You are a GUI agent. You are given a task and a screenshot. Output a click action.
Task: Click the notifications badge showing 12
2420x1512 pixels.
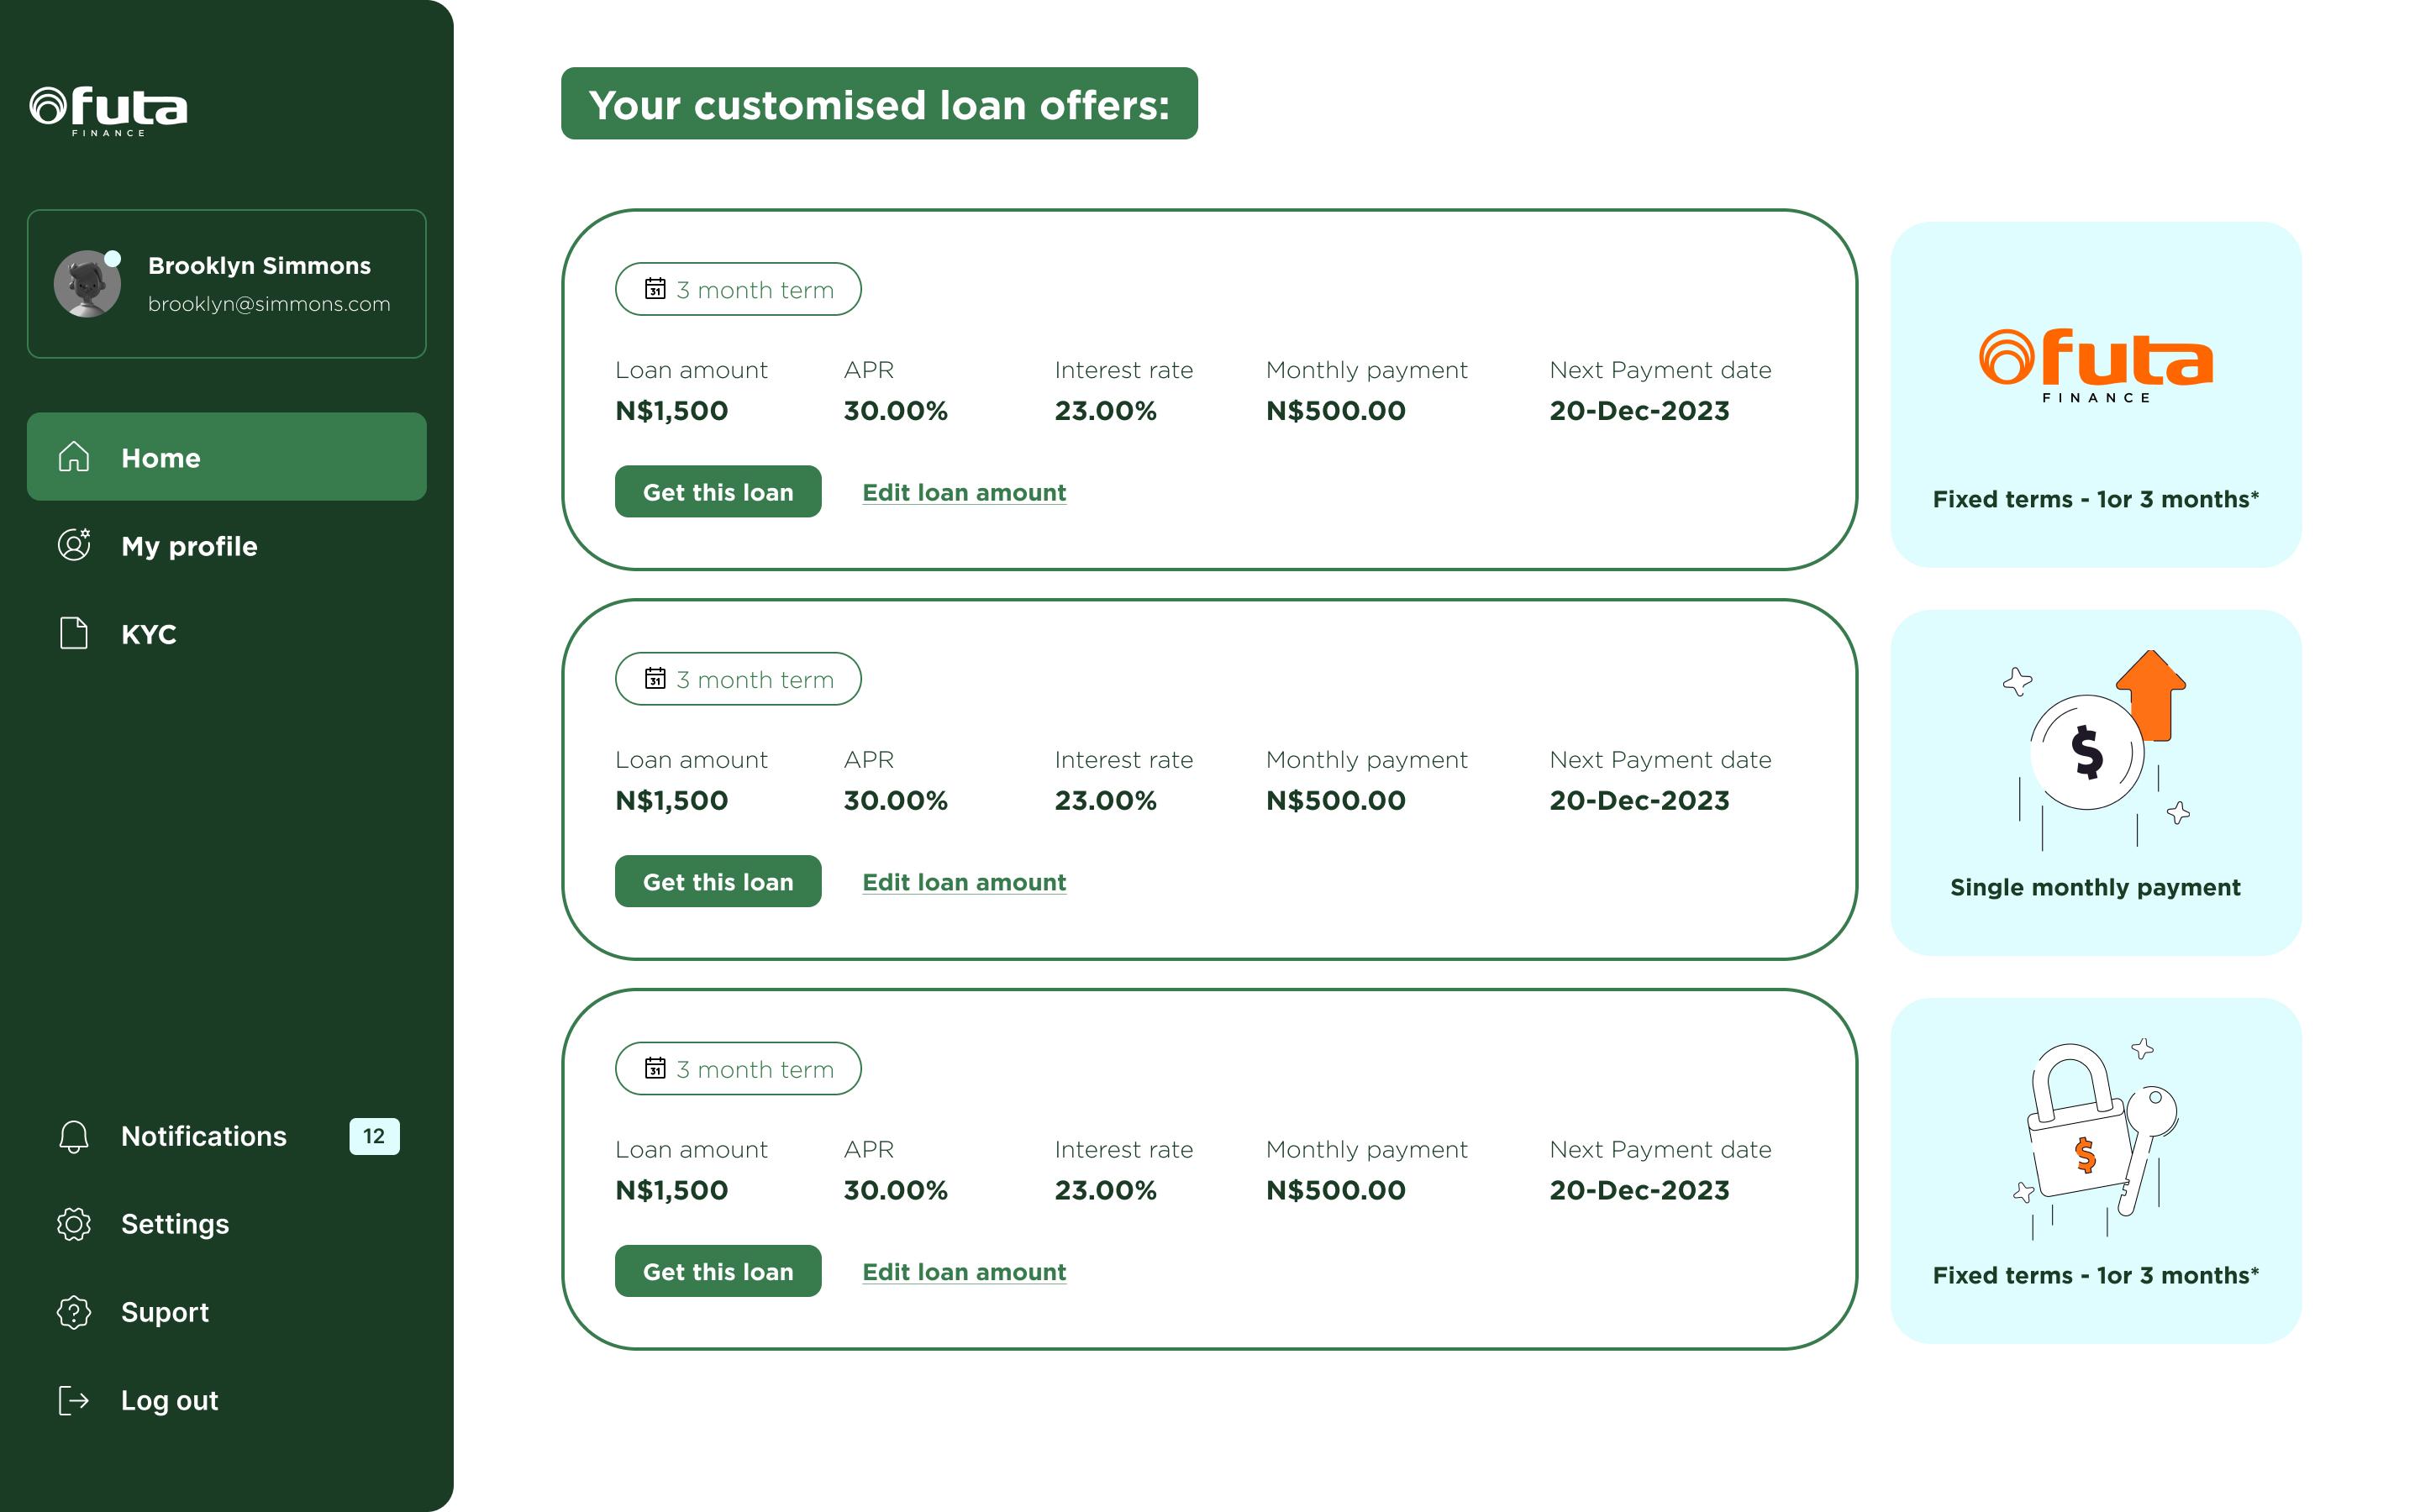(x=373, y=1136)
